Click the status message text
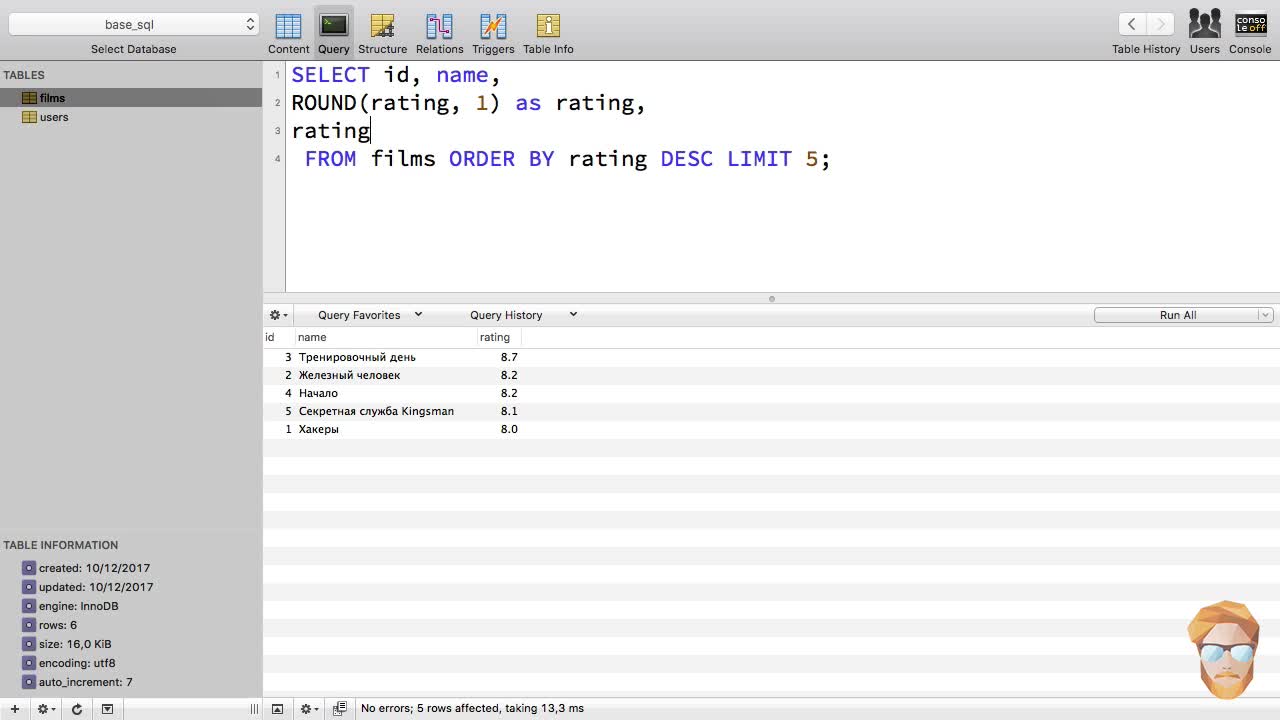Viewport: 1280px width, 720px height. pyautogui.click(x=472, y=708)
